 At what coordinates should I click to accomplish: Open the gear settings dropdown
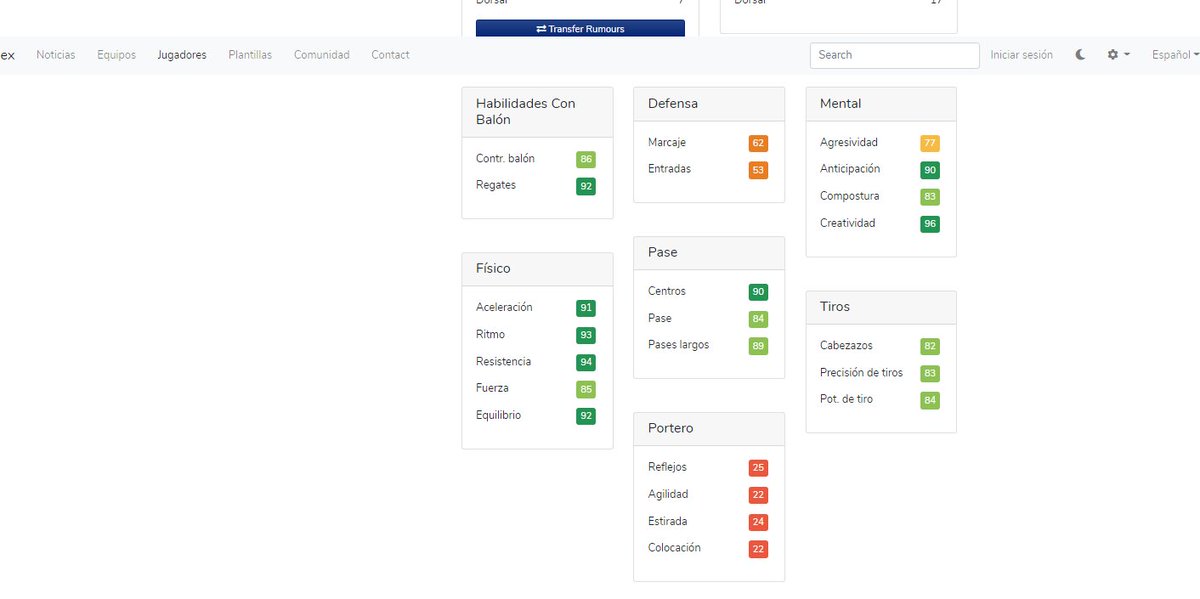click(x=1118, y=55)
